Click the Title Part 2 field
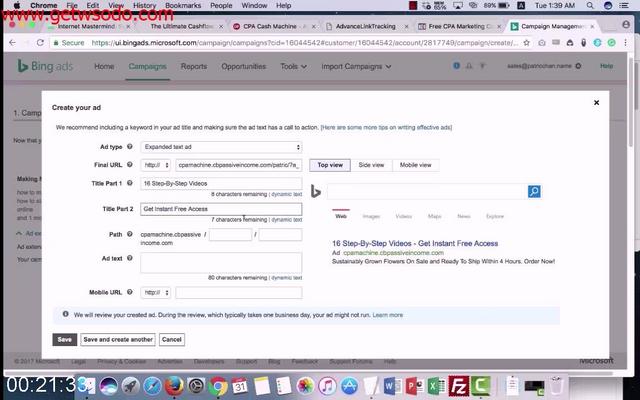The image size is (640, 400). [221, 209]
